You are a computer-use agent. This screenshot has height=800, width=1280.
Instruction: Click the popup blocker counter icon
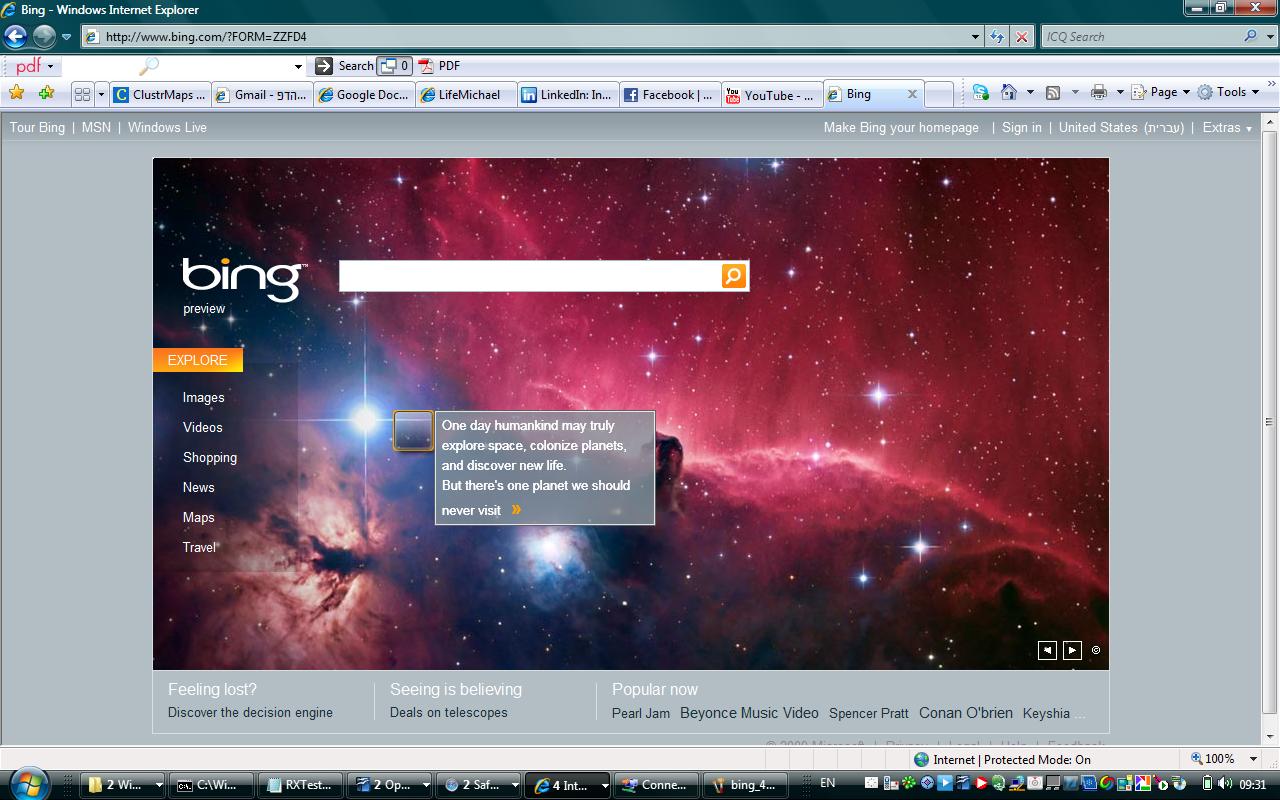click(x=395, y=66)
